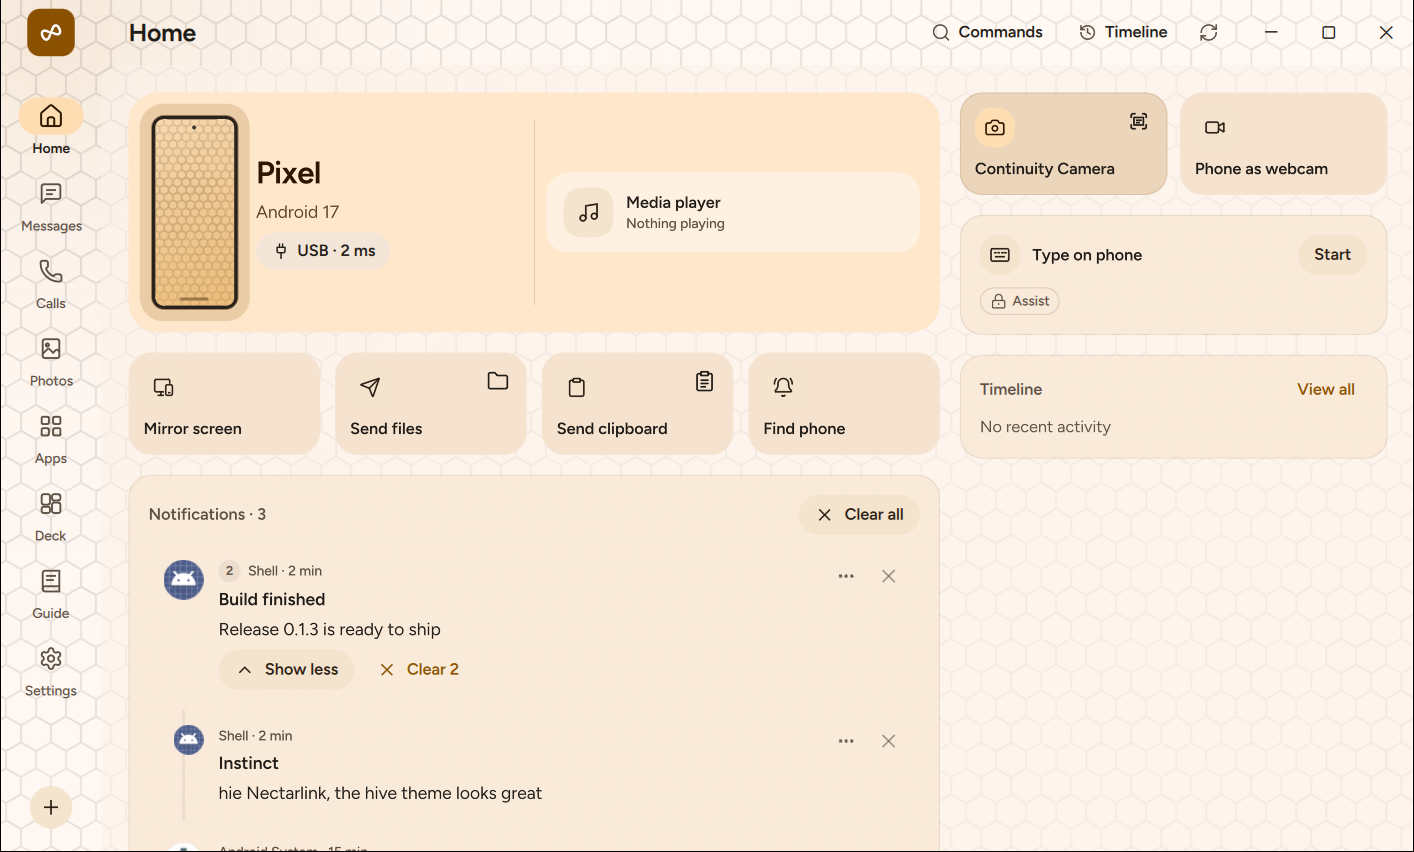Minimize the window
1414x852 pixels.
(1271, 32)
